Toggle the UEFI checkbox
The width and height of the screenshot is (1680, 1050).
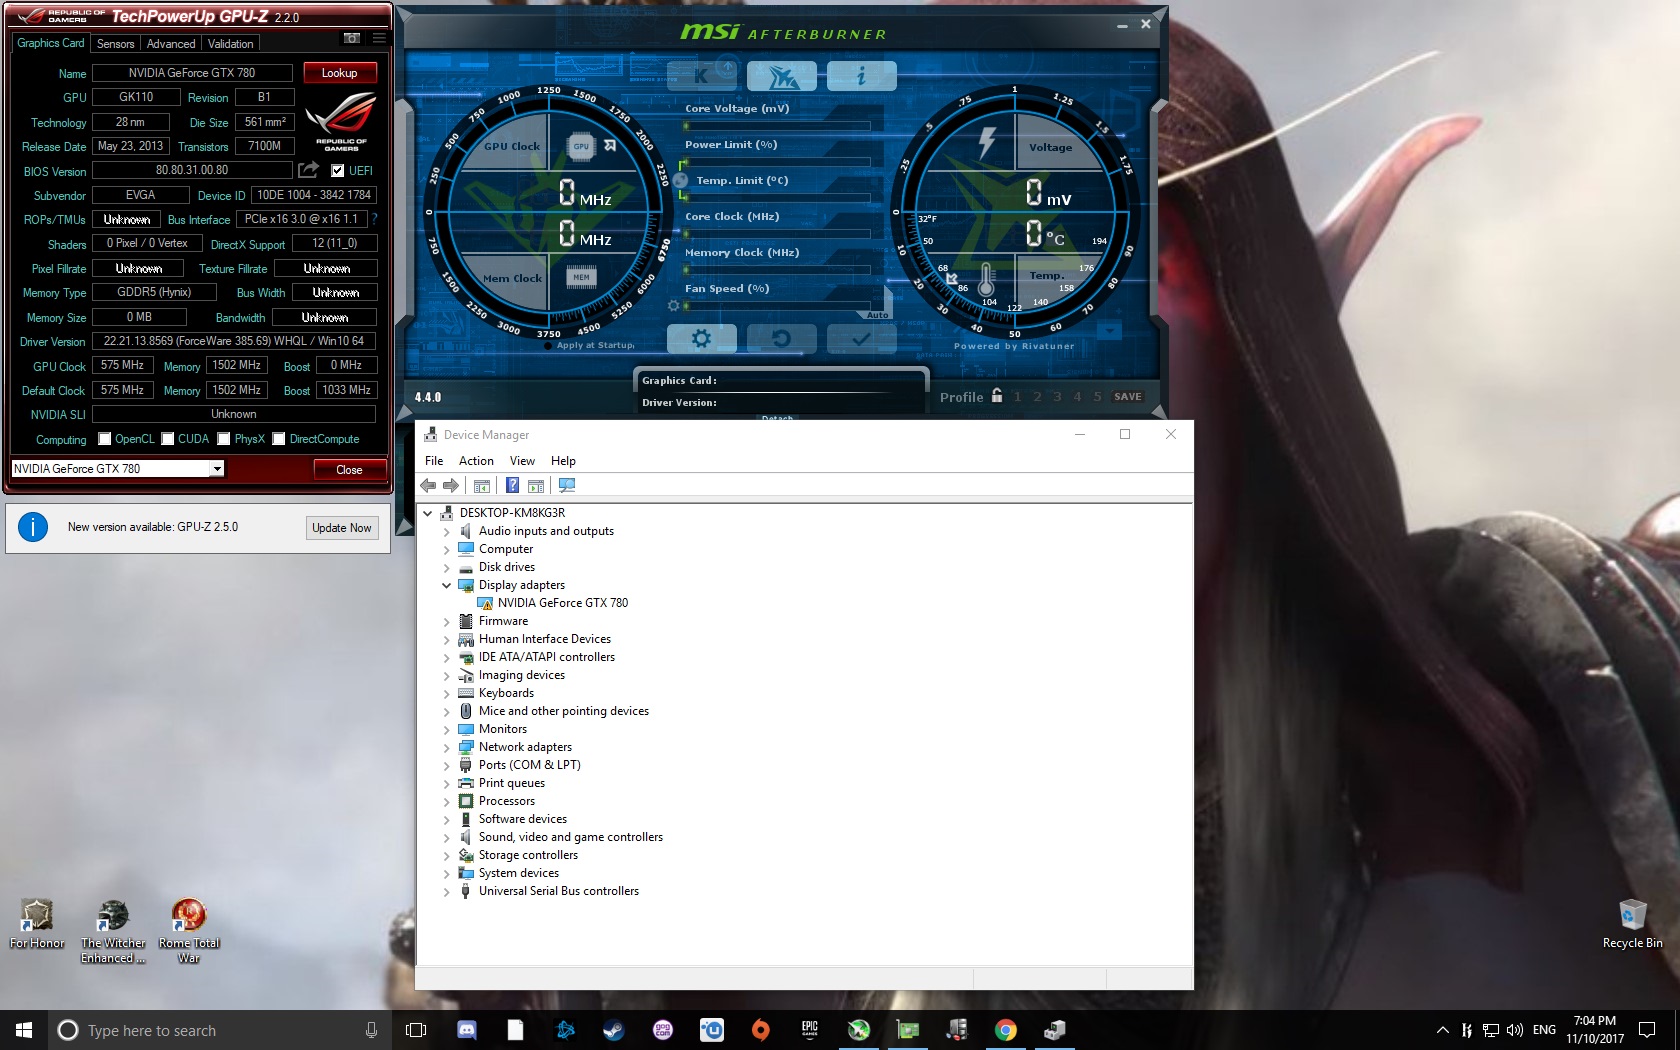(x=338, y=171)
